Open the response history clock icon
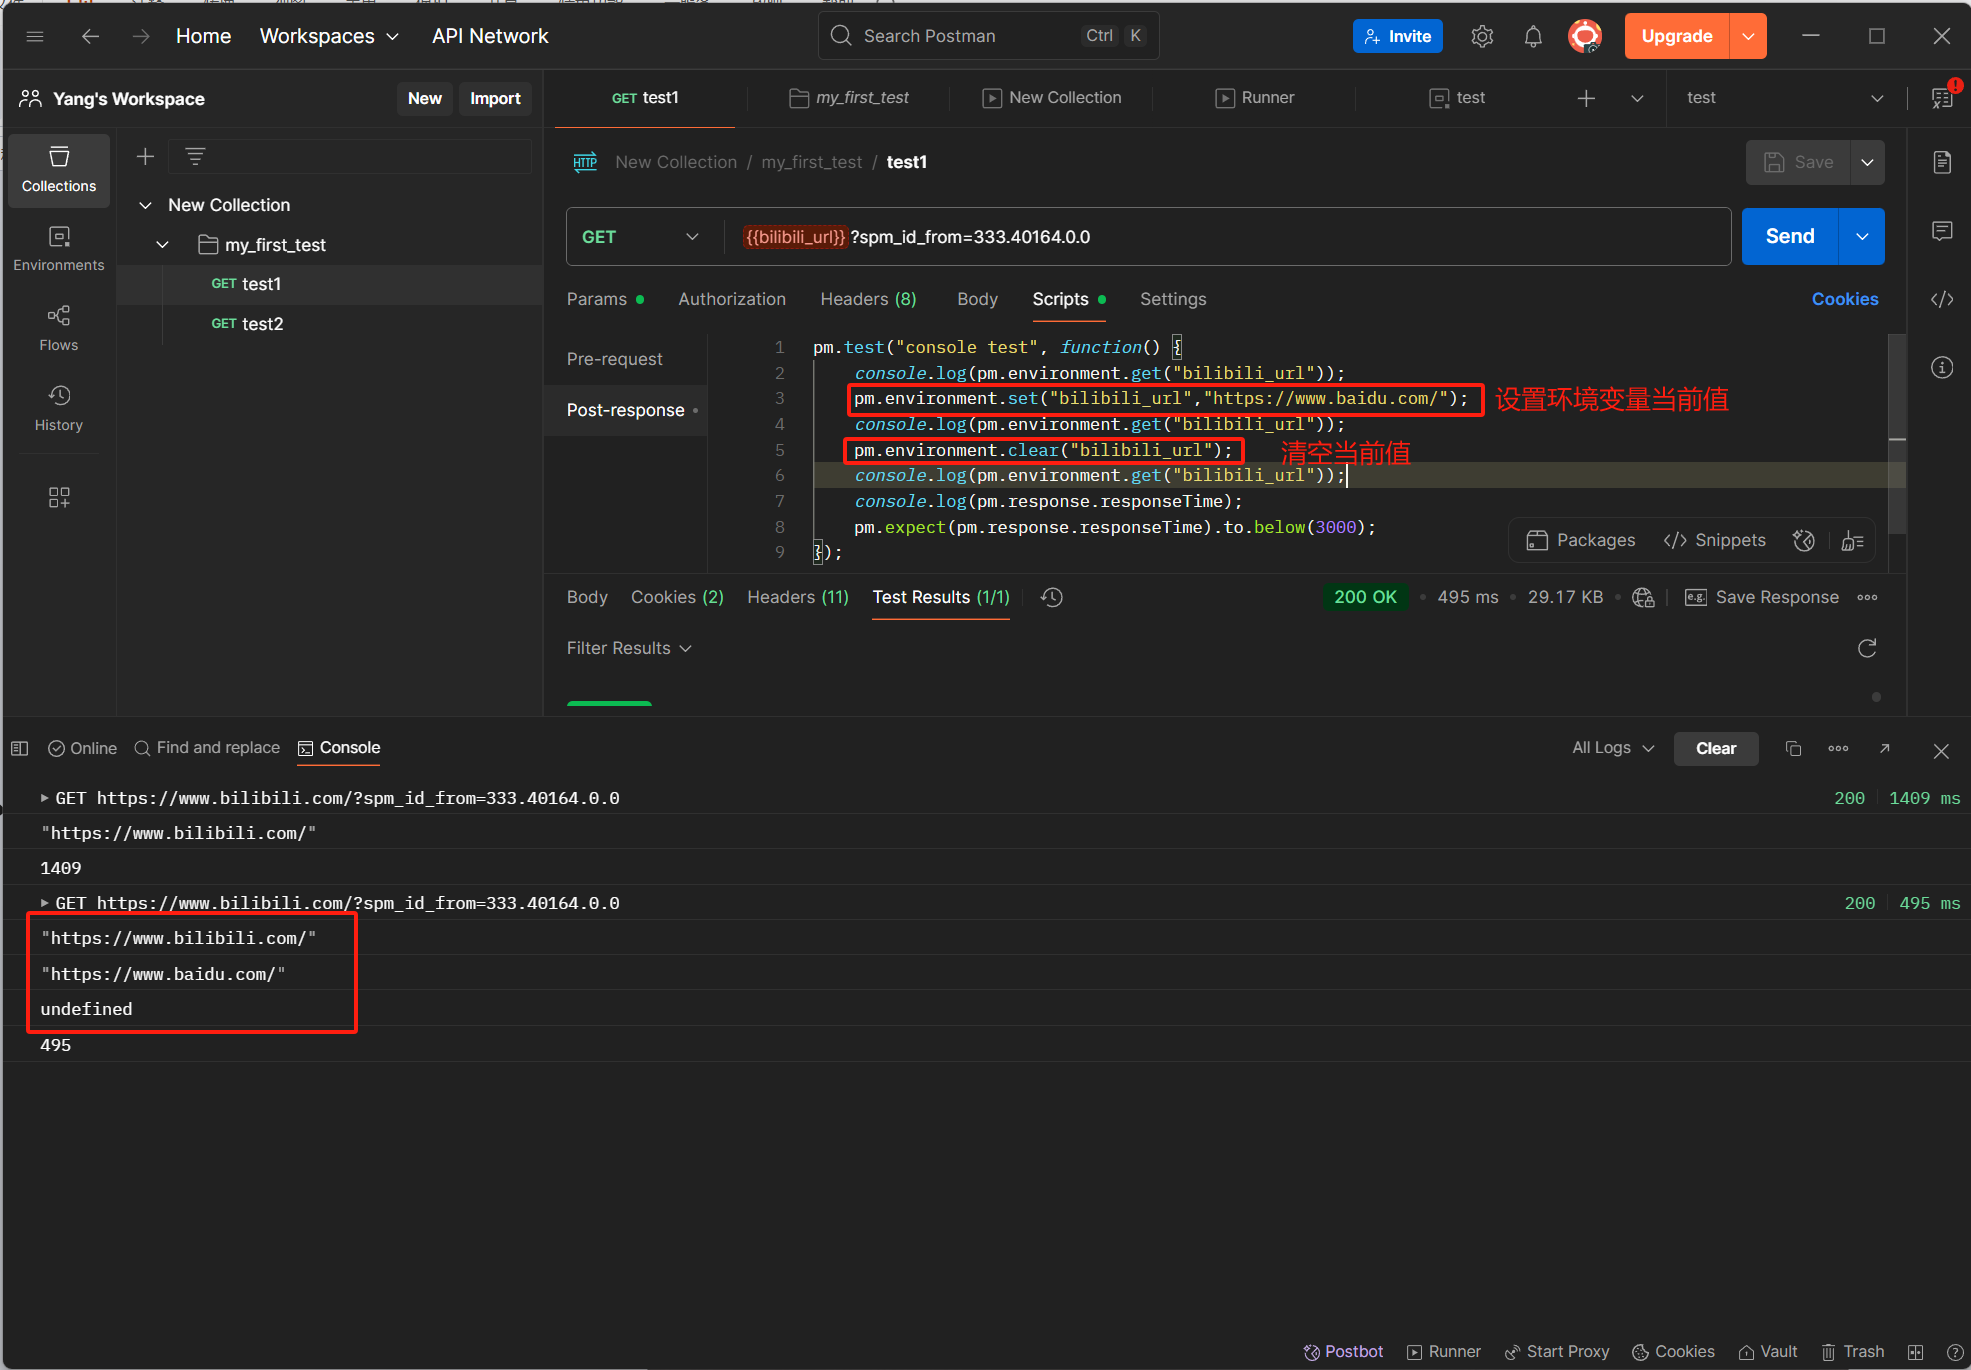The width and height of the screenshot is (1971, 1370). pos(1051,597)
